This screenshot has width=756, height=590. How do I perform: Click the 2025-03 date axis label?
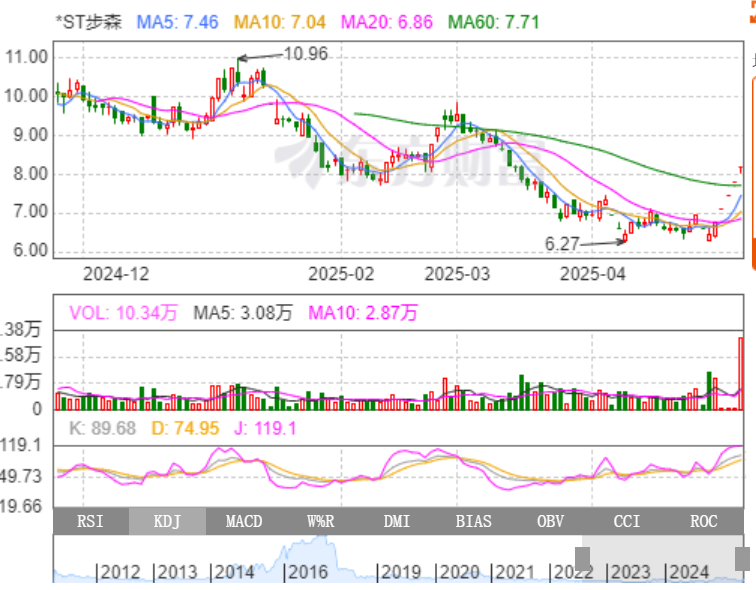457,274
